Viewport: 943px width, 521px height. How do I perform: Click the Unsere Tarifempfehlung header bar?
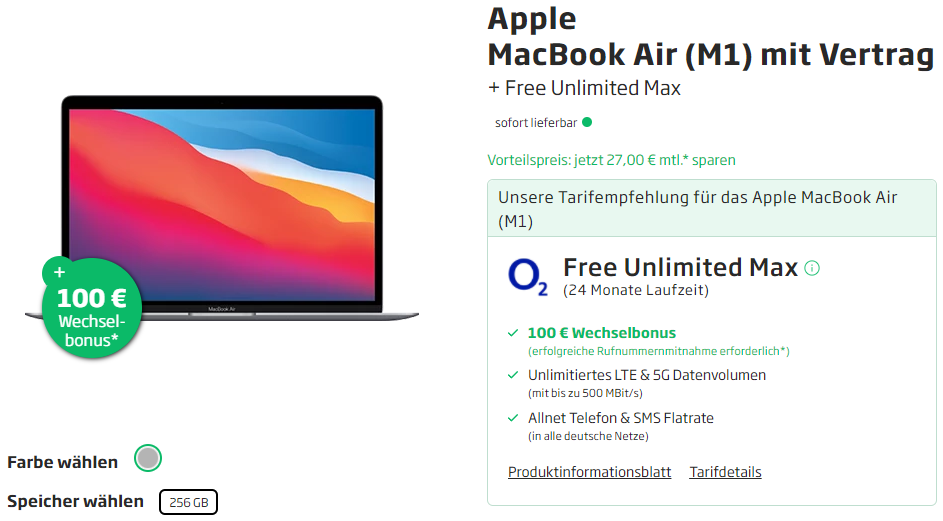tap(712, 208)
